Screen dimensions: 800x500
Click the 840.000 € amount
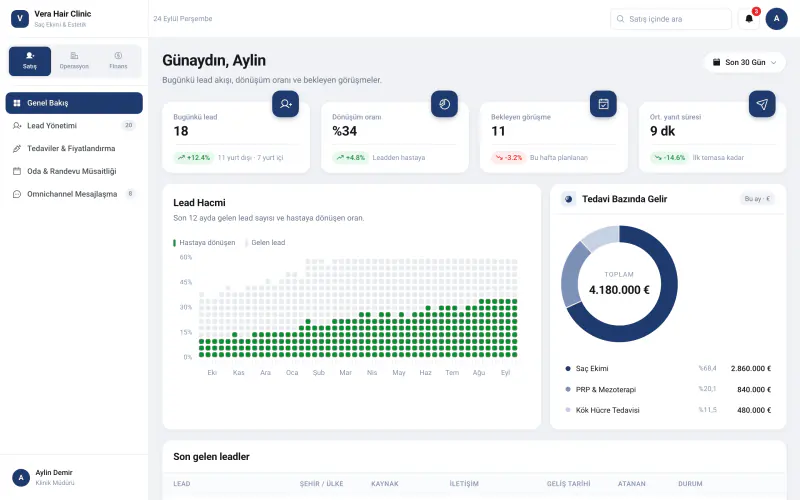[x=754, y=389]
